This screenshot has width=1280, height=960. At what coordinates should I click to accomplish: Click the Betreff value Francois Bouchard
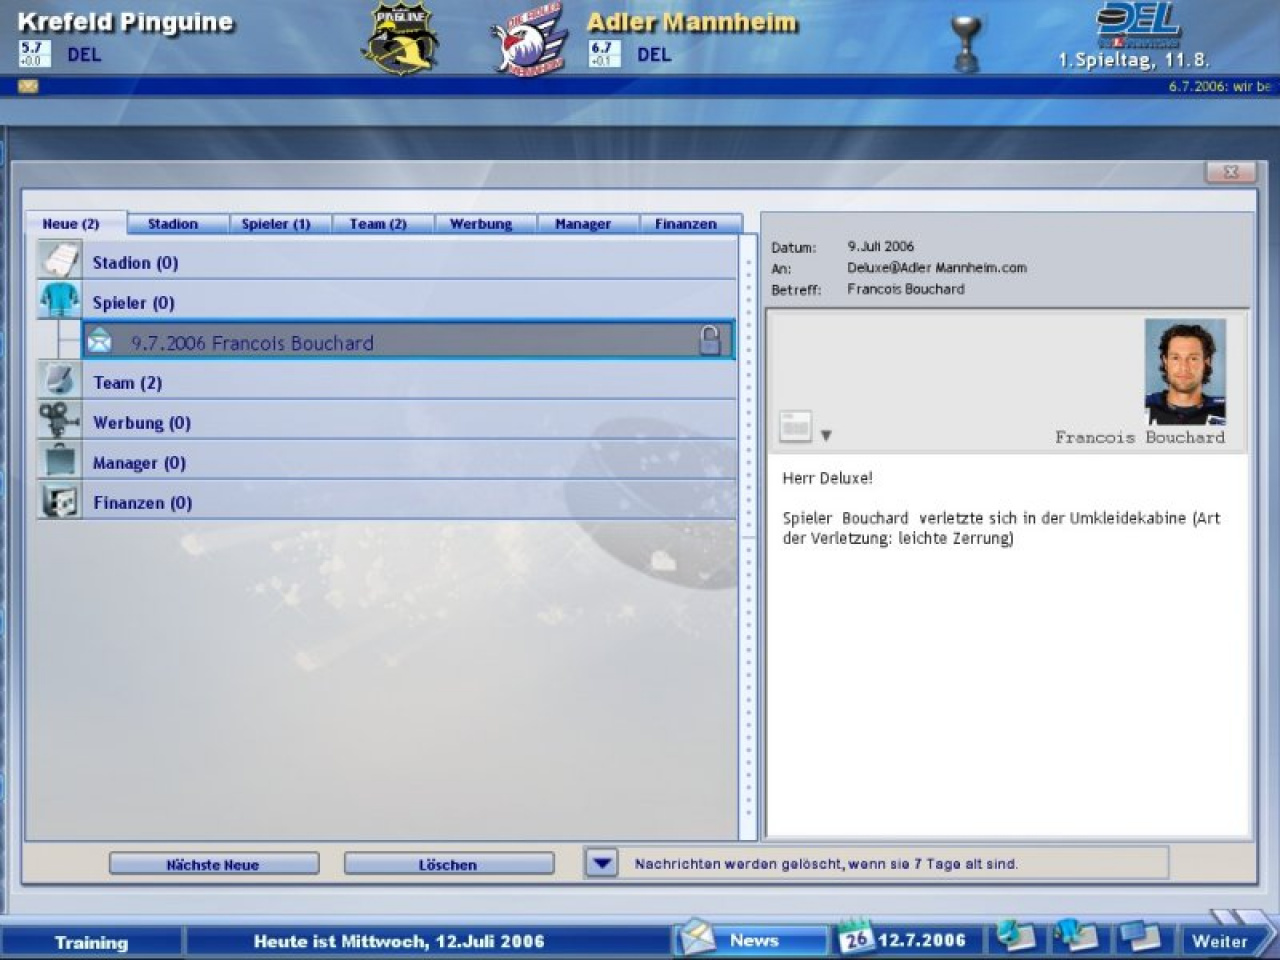[906, 289]
